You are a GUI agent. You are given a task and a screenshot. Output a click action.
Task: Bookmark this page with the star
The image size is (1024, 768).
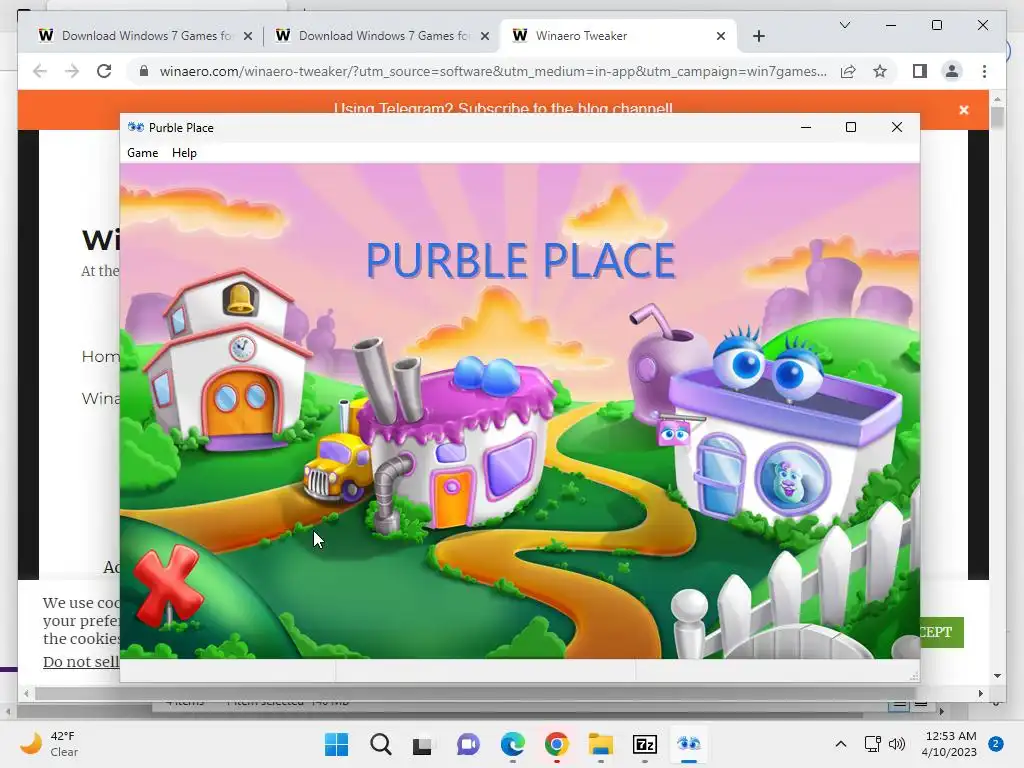[880, 71]
